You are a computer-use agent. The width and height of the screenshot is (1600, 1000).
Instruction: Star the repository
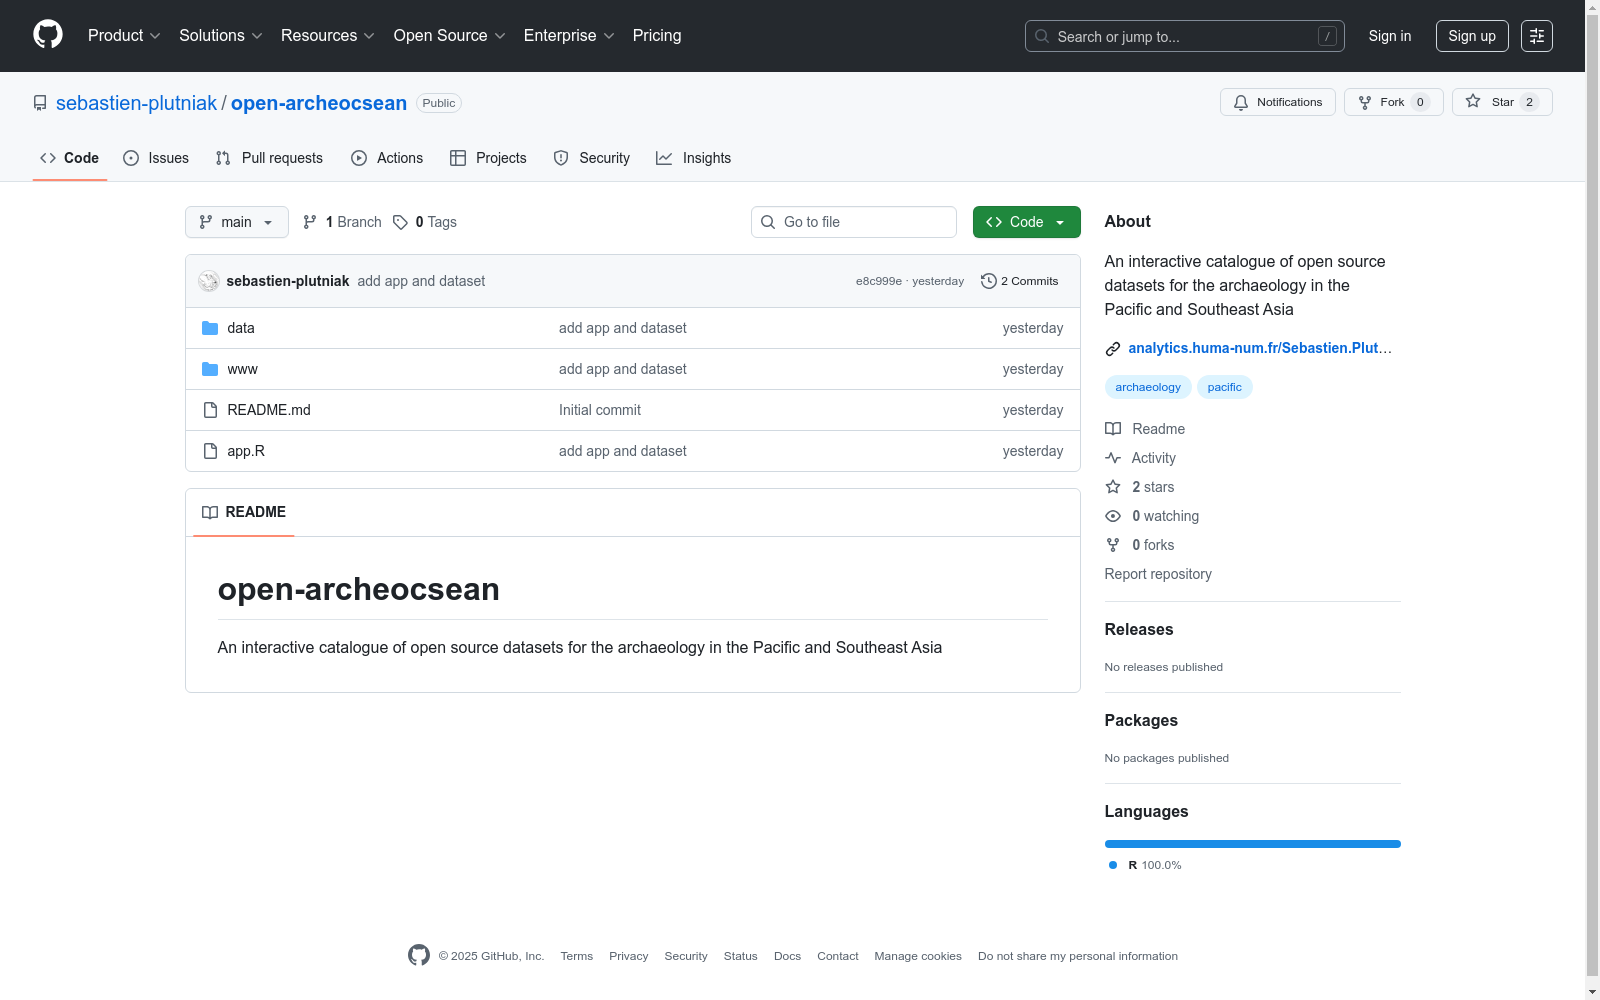click(1502, 102)
